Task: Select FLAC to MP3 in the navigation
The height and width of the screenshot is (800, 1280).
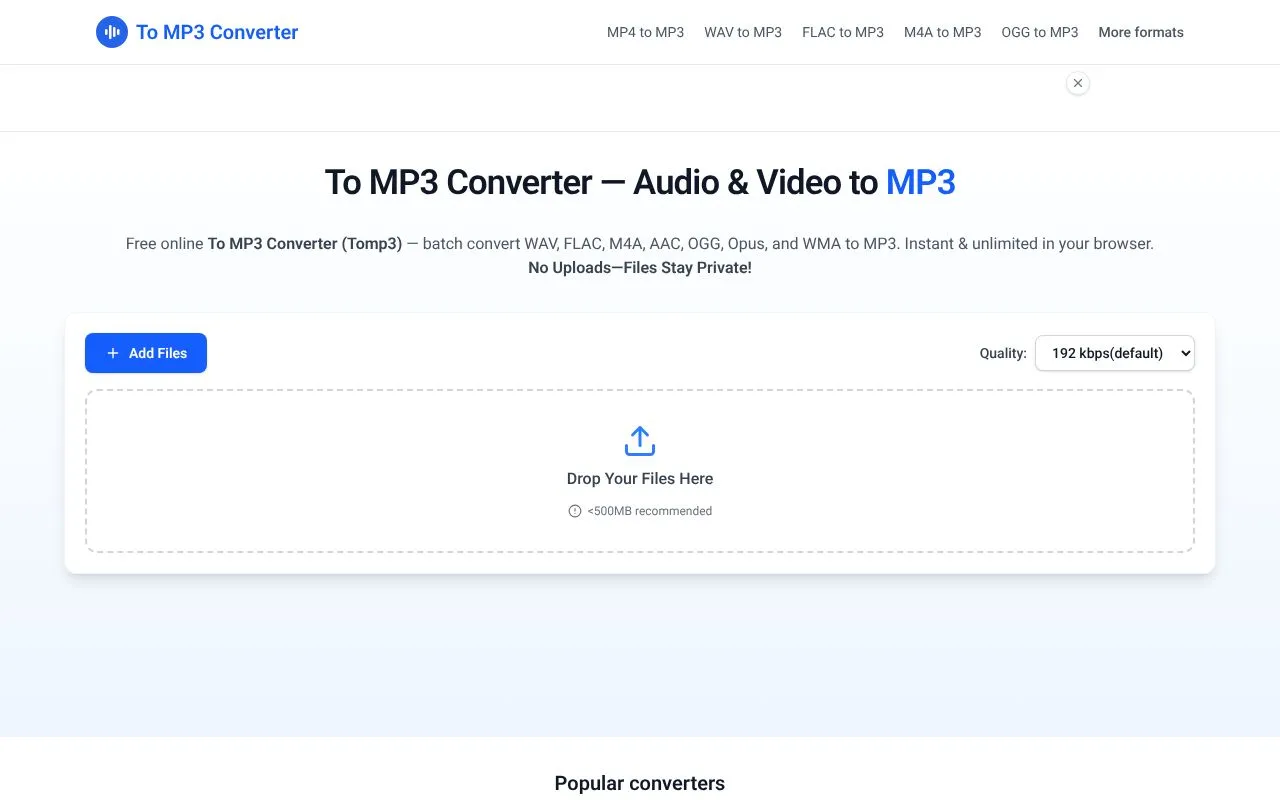Action: pos(843,32)
